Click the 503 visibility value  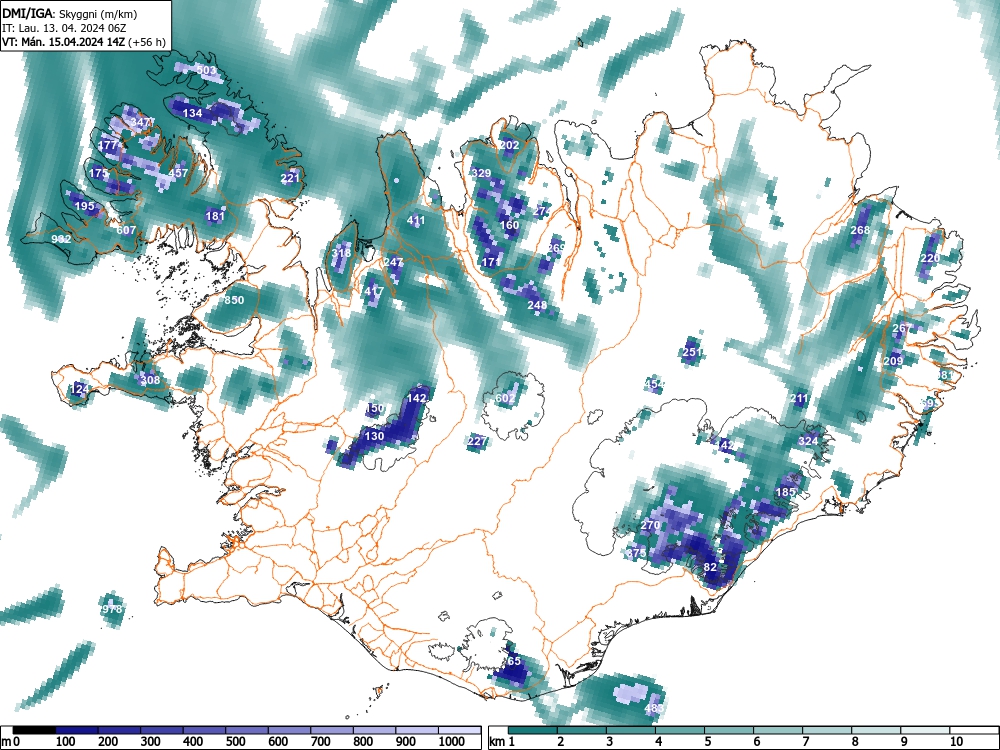207,70
